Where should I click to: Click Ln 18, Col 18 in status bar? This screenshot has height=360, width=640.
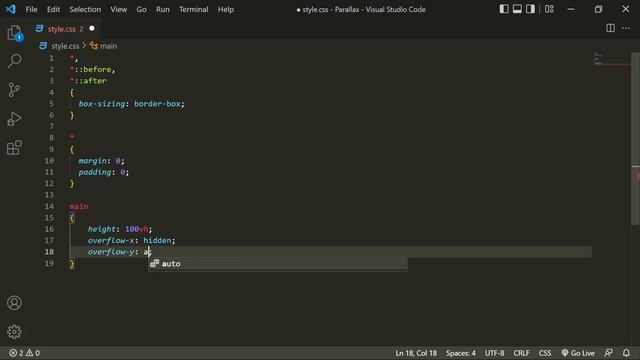click(416, 353)
